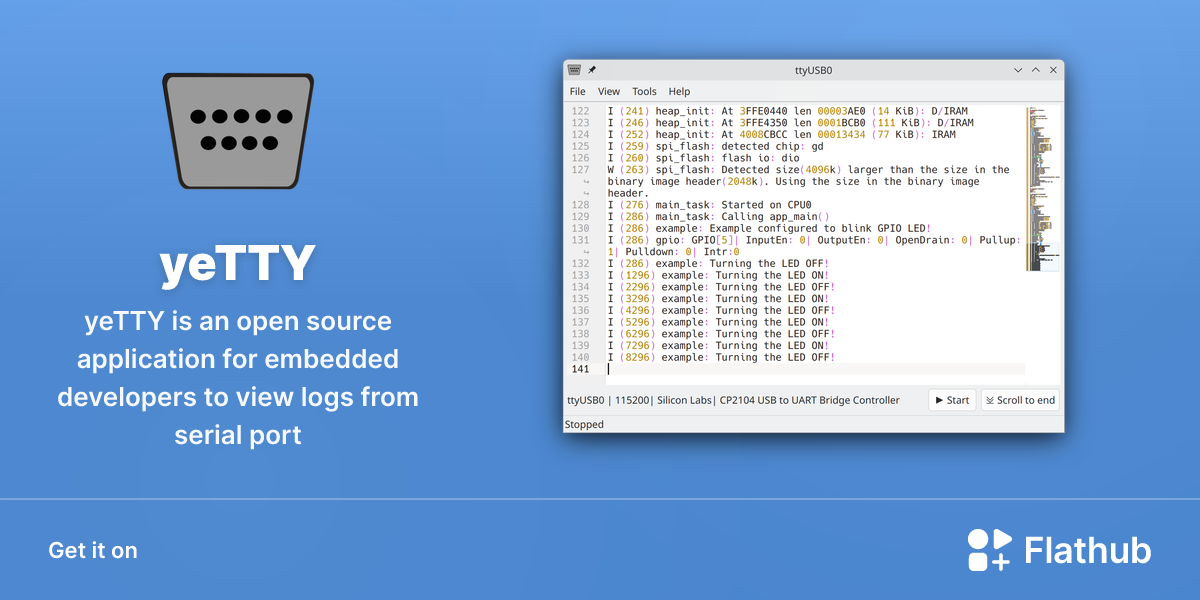Click line 131 gpio GPIO[5] text
This screenshot has height=600, width=1200.
point(814,246)
